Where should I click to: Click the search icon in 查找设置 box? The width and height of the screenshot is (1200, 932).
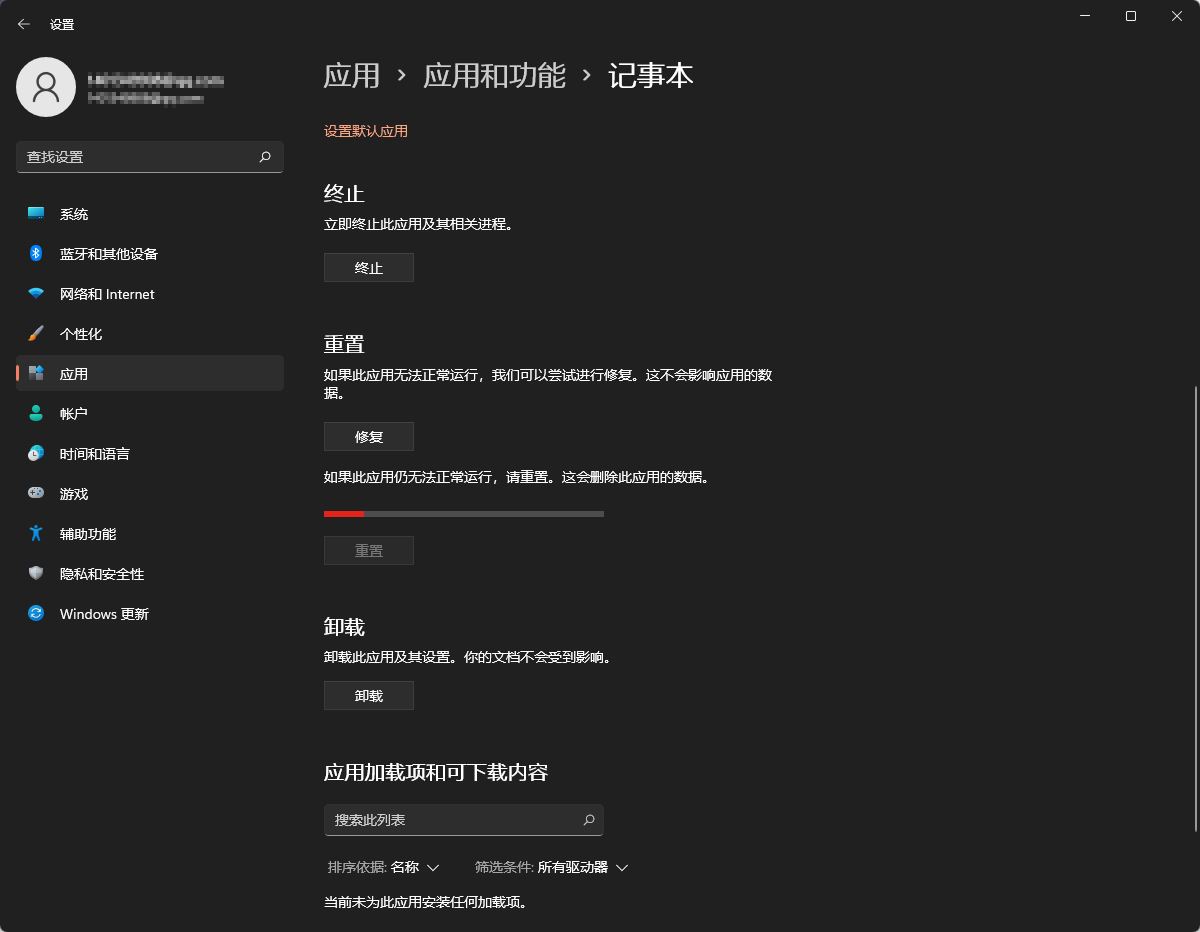[265, 157]
